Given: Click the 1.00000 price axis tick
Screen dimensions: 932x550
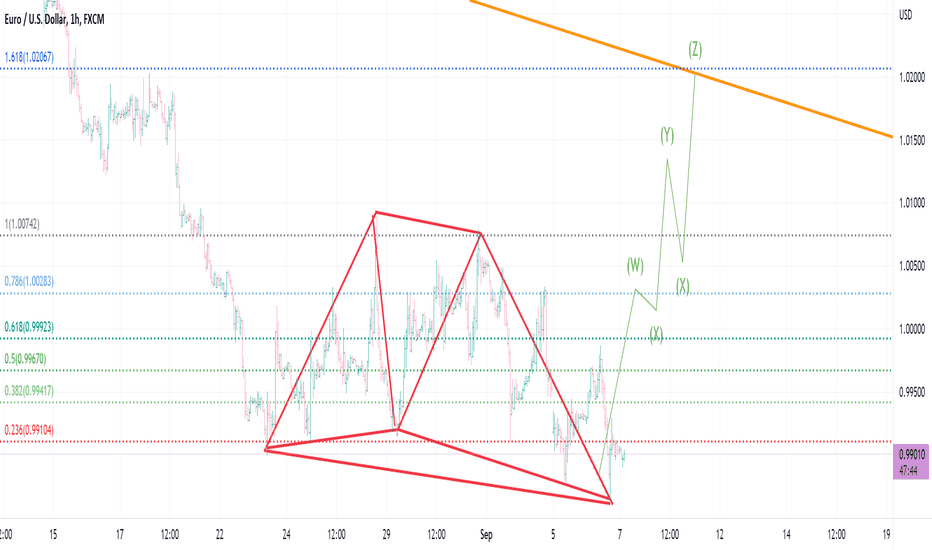Looking at the screenshot, I should click(x=912, y=329).
